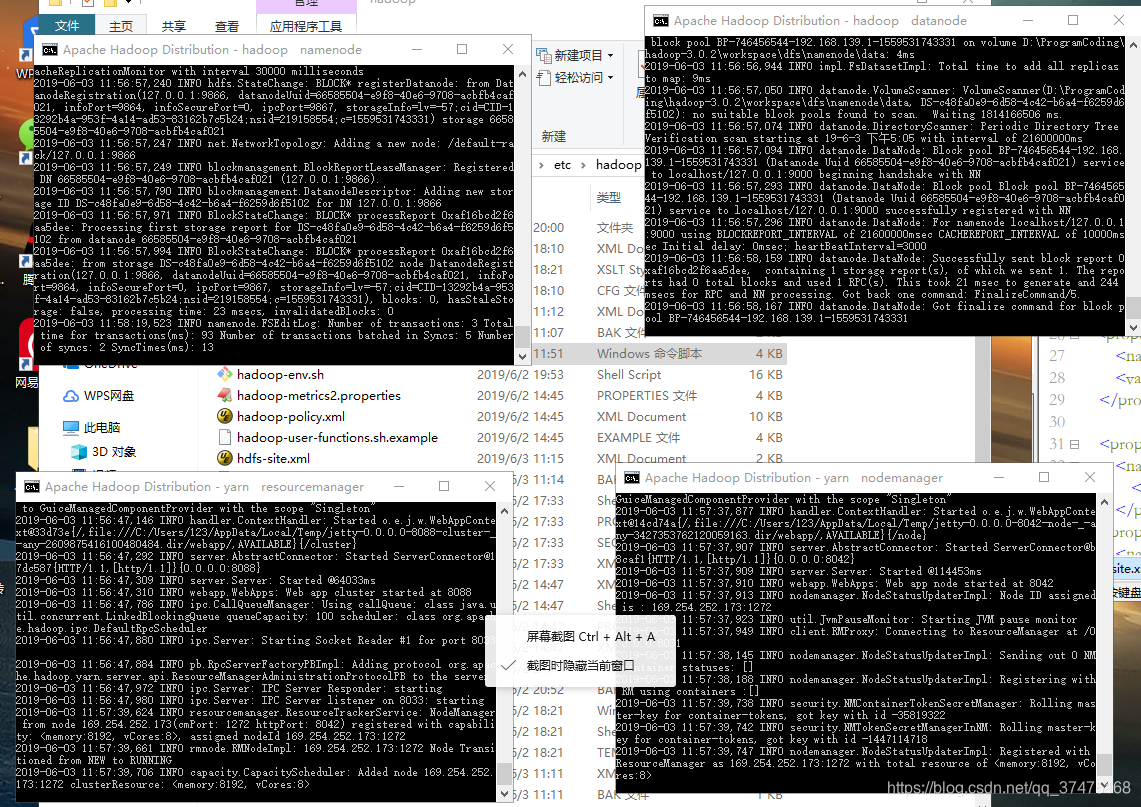Click the cmd icon in namenode window title
This screenshot has width=1141, height=807.
[49, 49]
